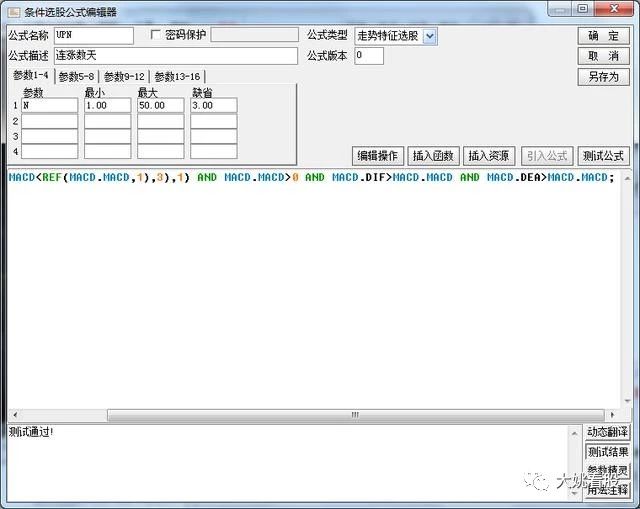The height and width of the screenshot is (509, 640).
Task: Click the parameter 2 maximum field
Action: [x=161, y=121]
